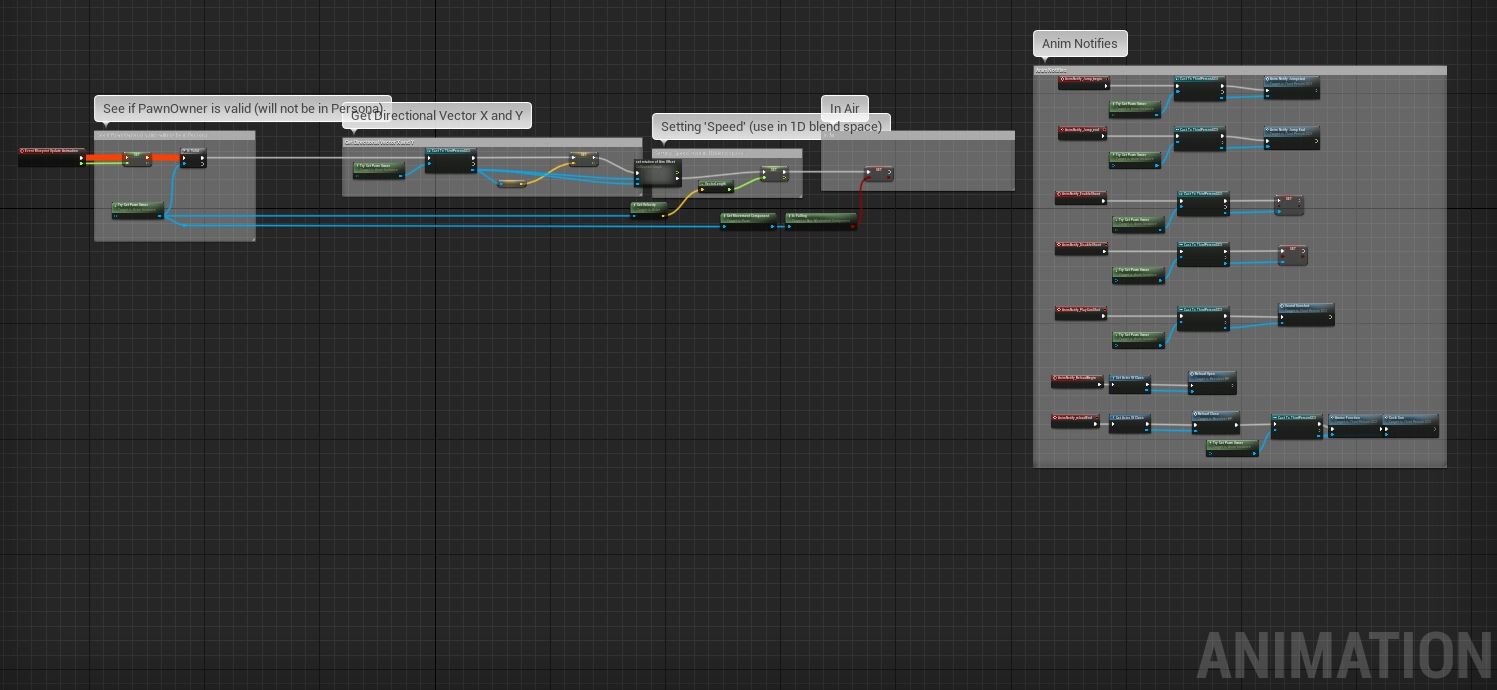Select the Cast node wired to AnimNotify_Jump_begin
The height and width of the screenshot is (690, 1497).
tap(1200, 88)
